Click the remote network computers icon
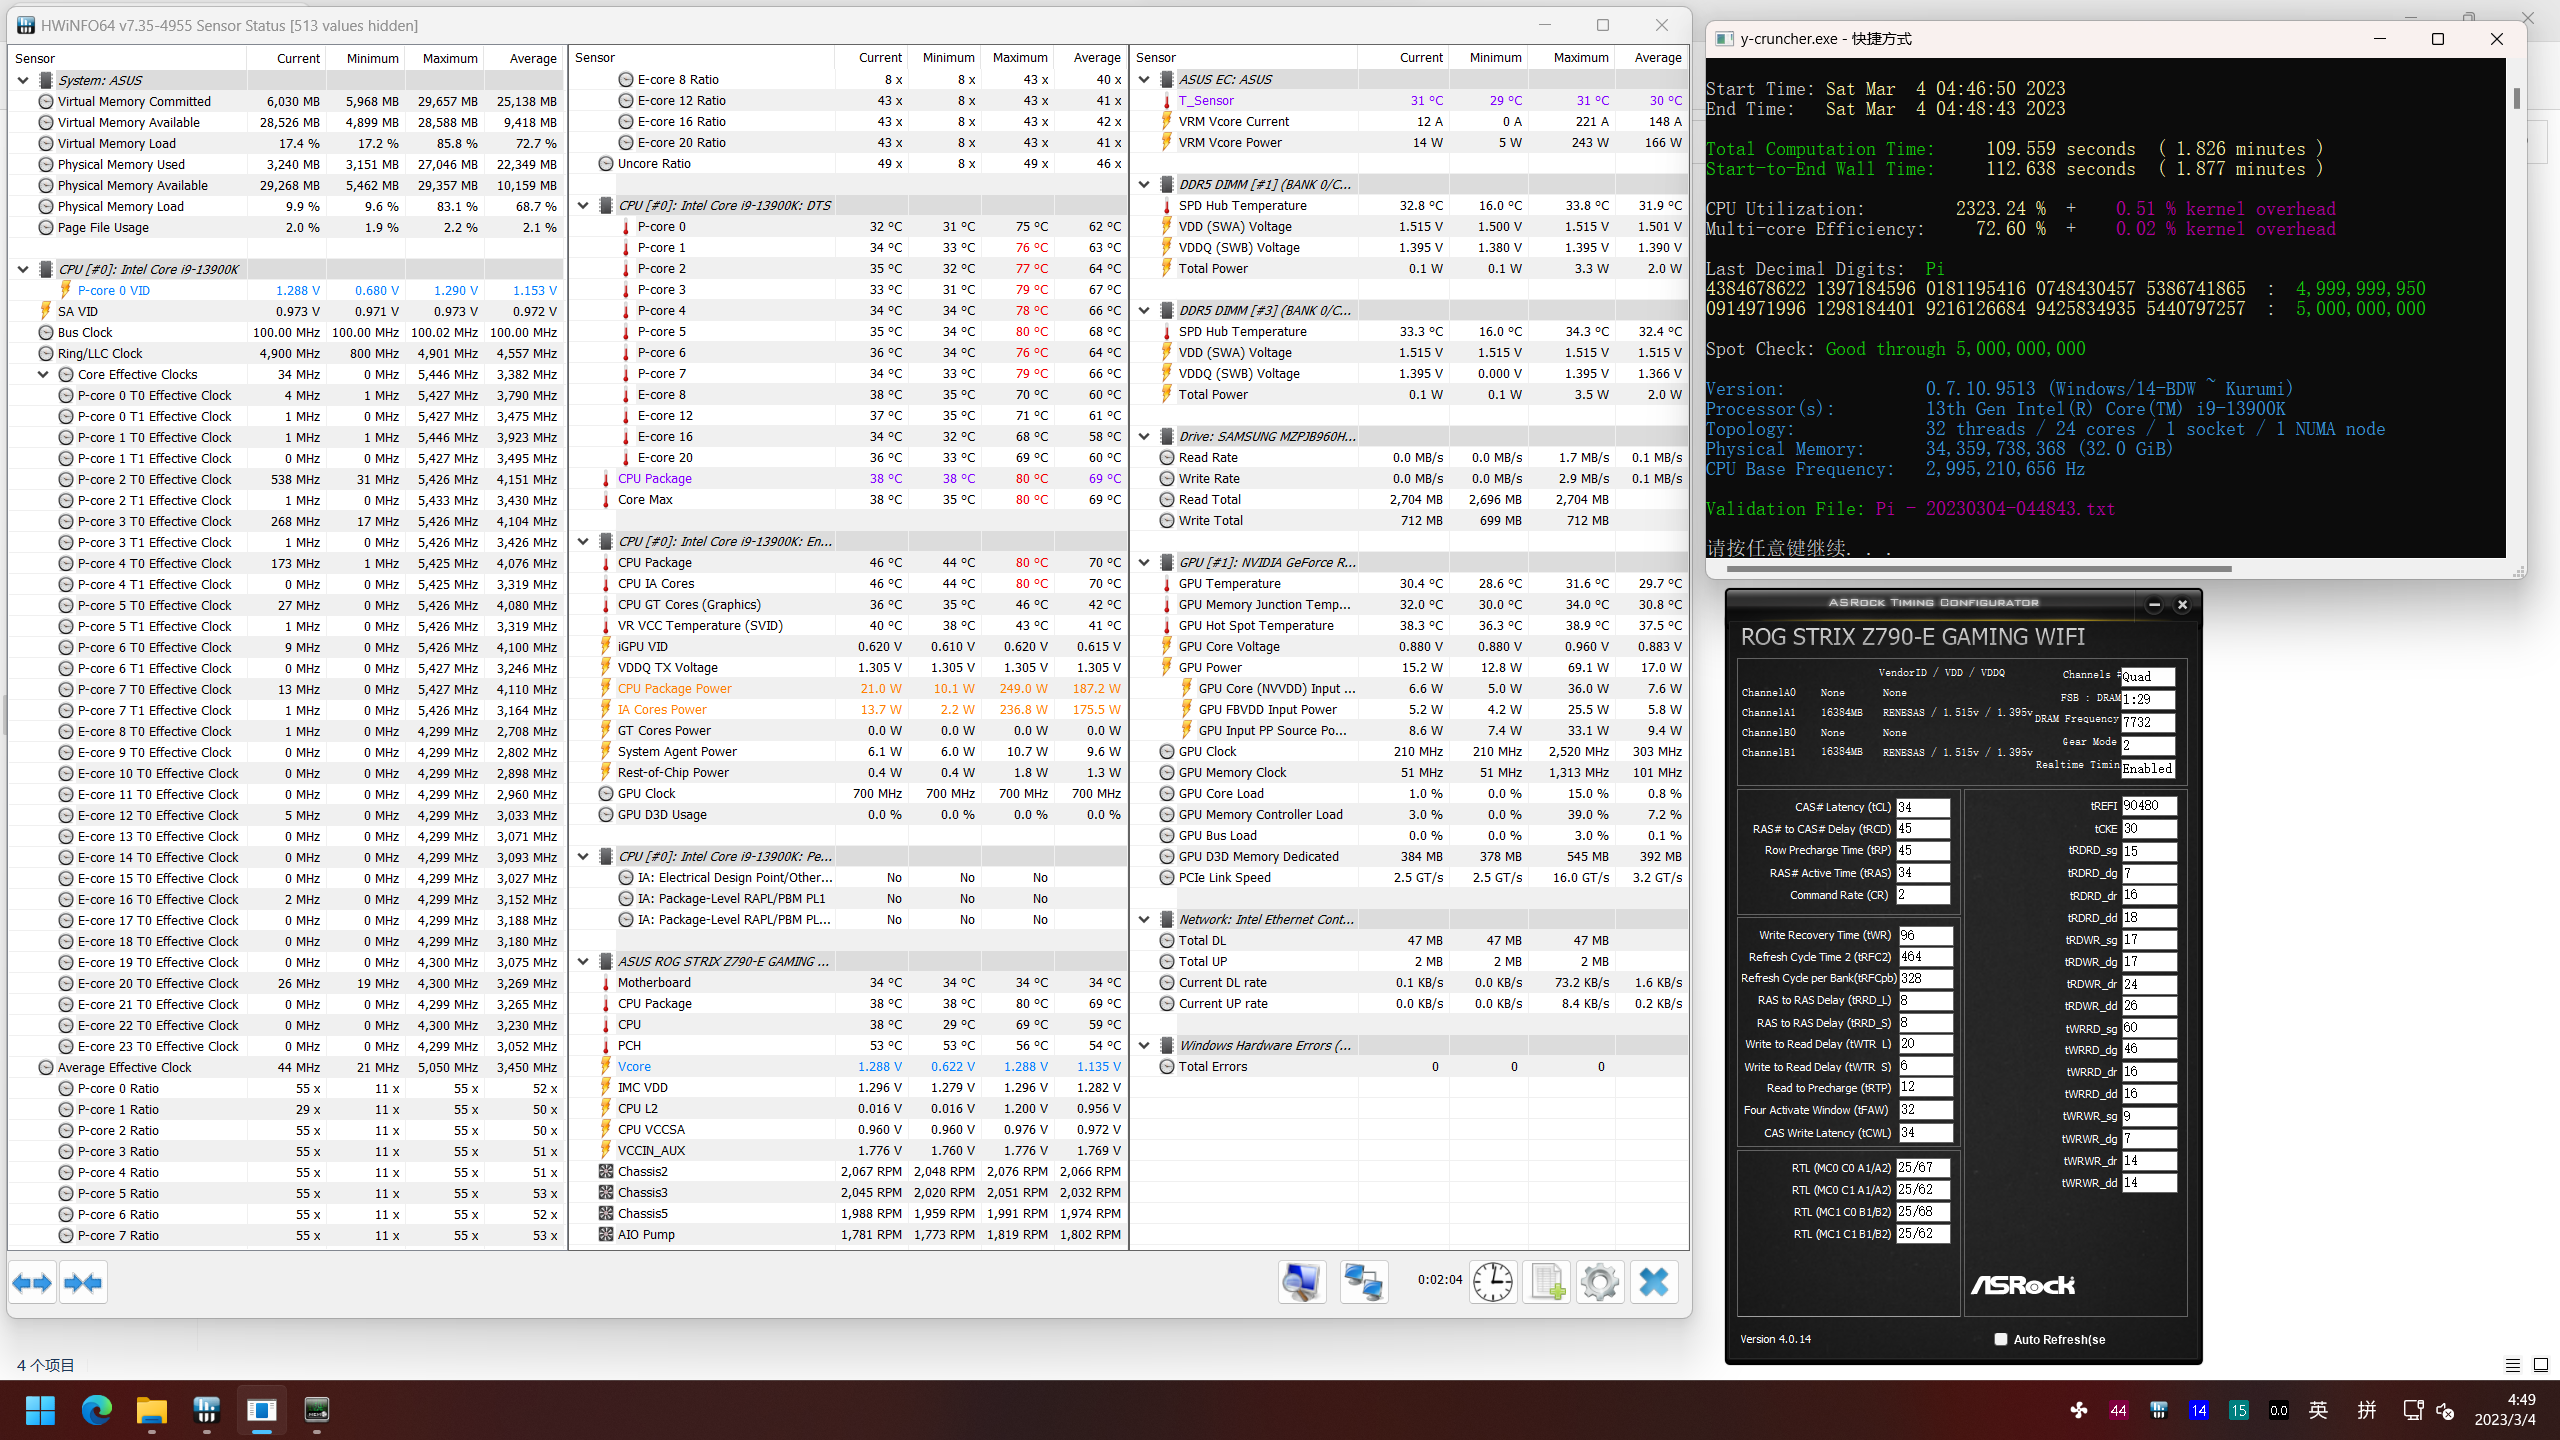The image size is (2560, 1440). coord(1364,1282)
